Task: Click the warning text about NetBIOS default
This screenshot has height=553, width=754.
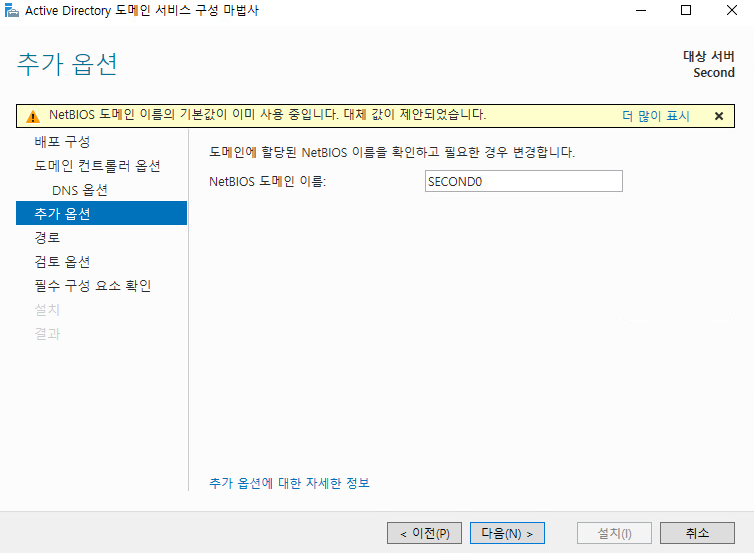Action: point(267,114)
